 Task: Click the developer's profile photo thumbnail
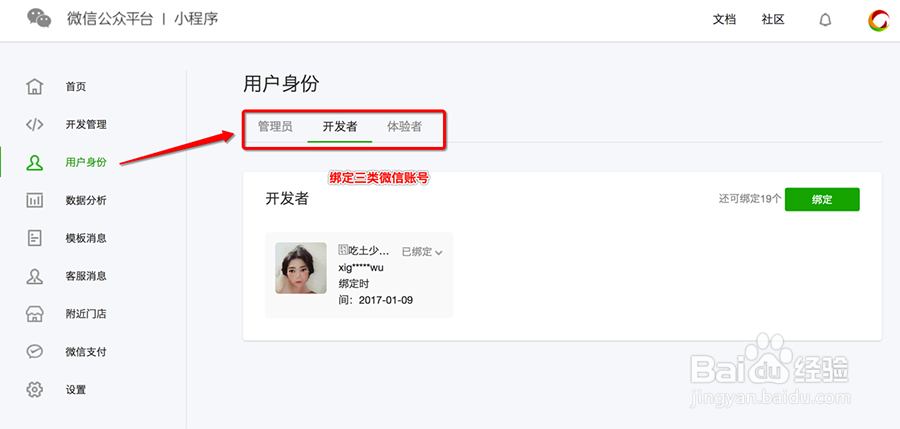[301, 268]
